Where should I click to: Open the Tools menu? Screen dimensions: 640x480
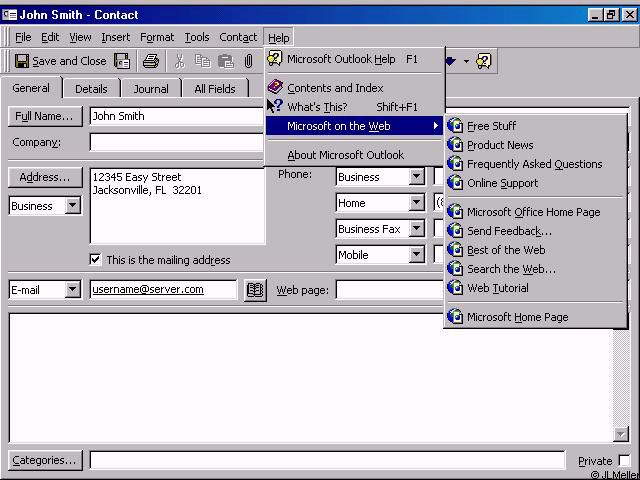coord(197,38)
